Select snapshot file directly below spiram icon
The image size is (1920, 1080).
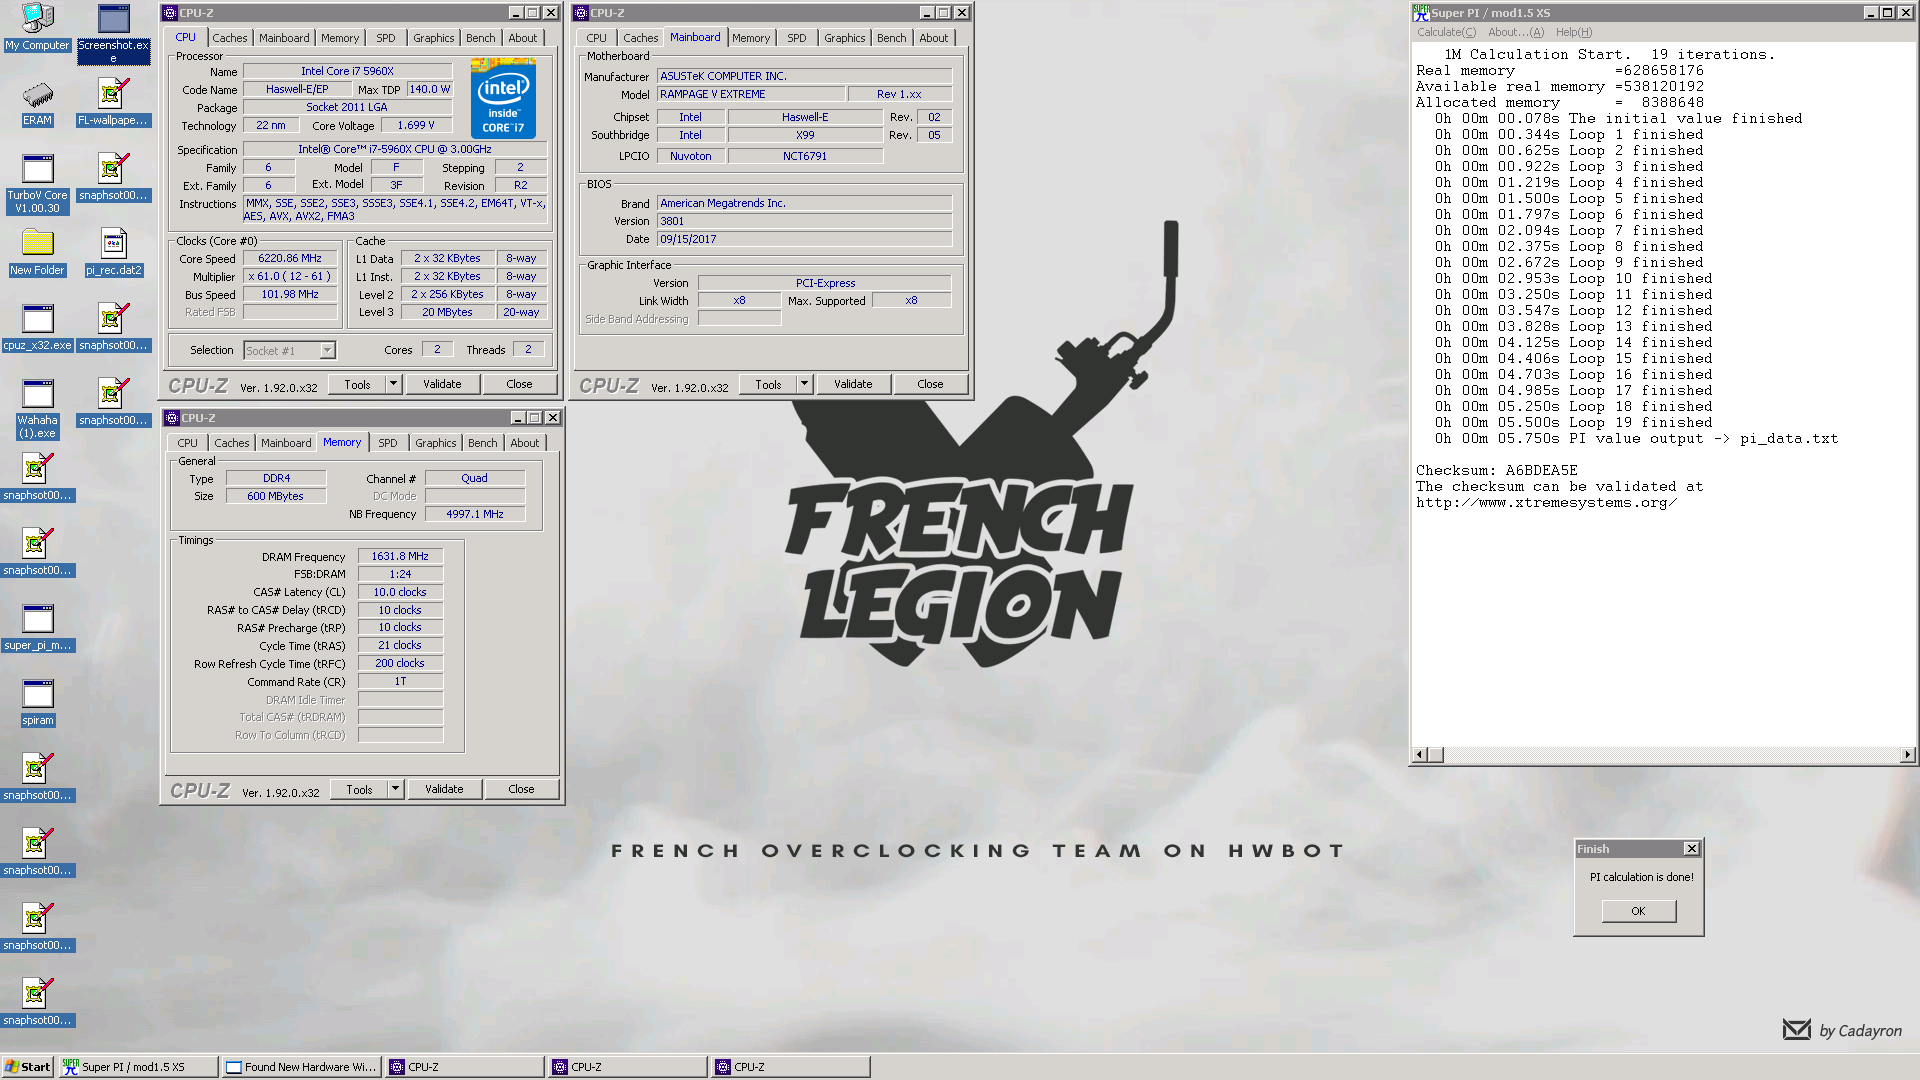[x=37, y=778]
